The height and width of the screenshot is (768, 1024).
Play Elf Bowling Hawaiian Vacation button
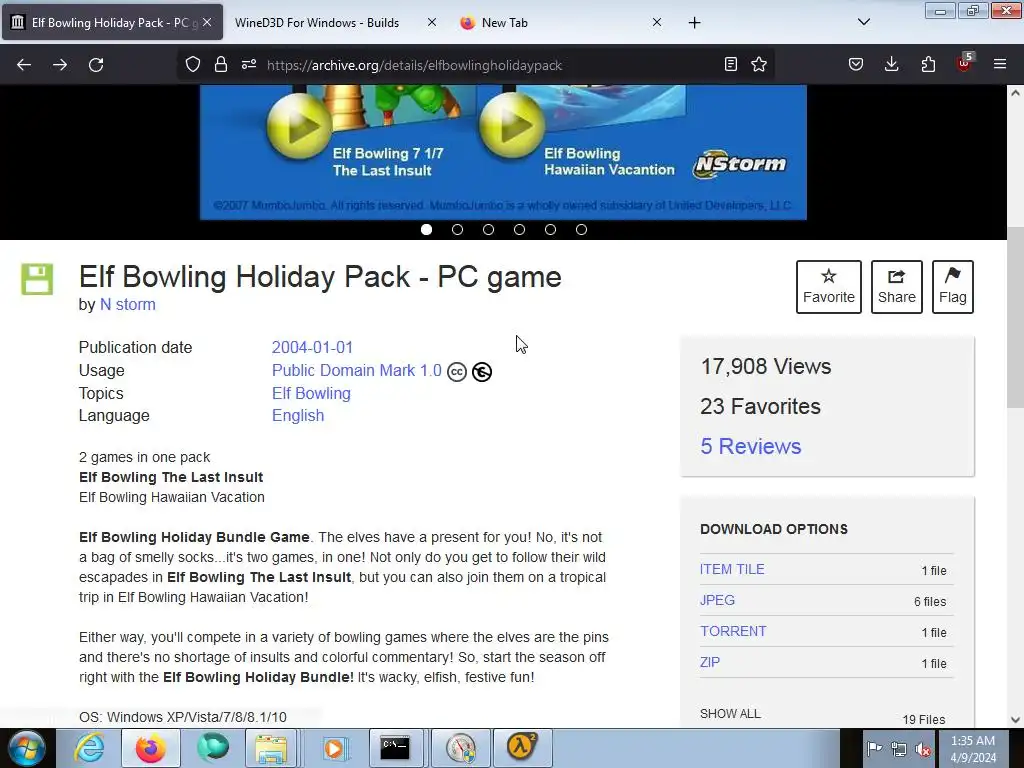pyautogui.click(x=512, y=125)
